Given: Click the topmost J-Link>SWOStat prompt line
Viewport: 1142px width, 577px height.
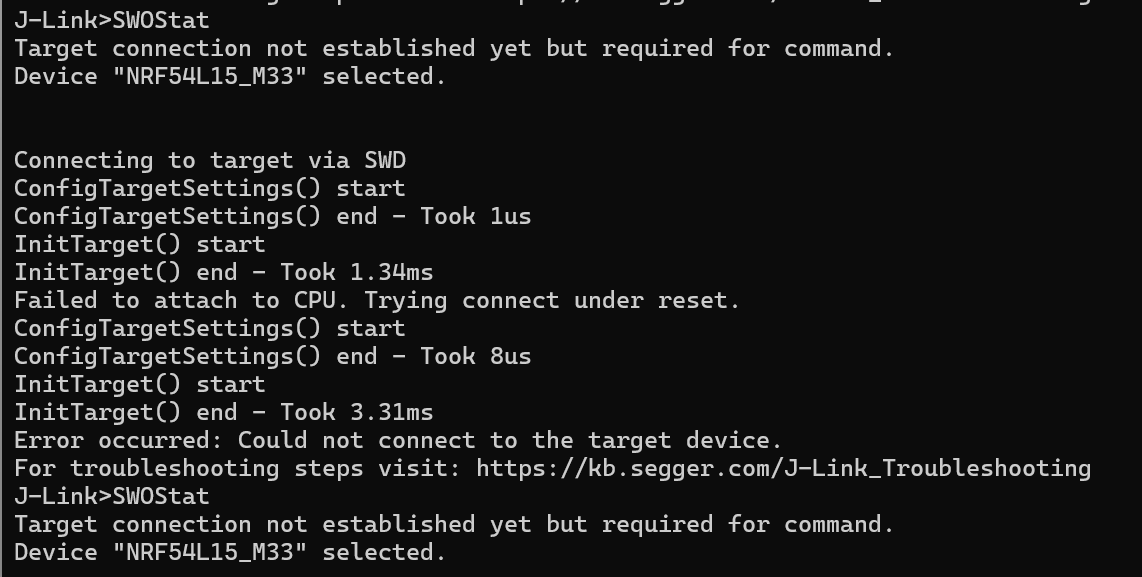Looking at the screenshot, I should tap(112, 20).
